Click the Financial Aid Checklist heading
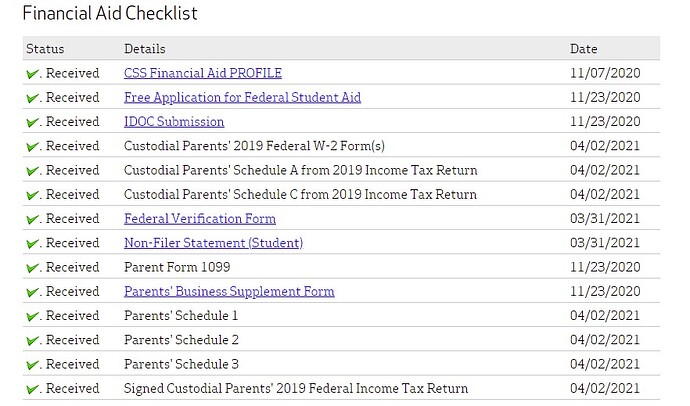 coord(110,14)
